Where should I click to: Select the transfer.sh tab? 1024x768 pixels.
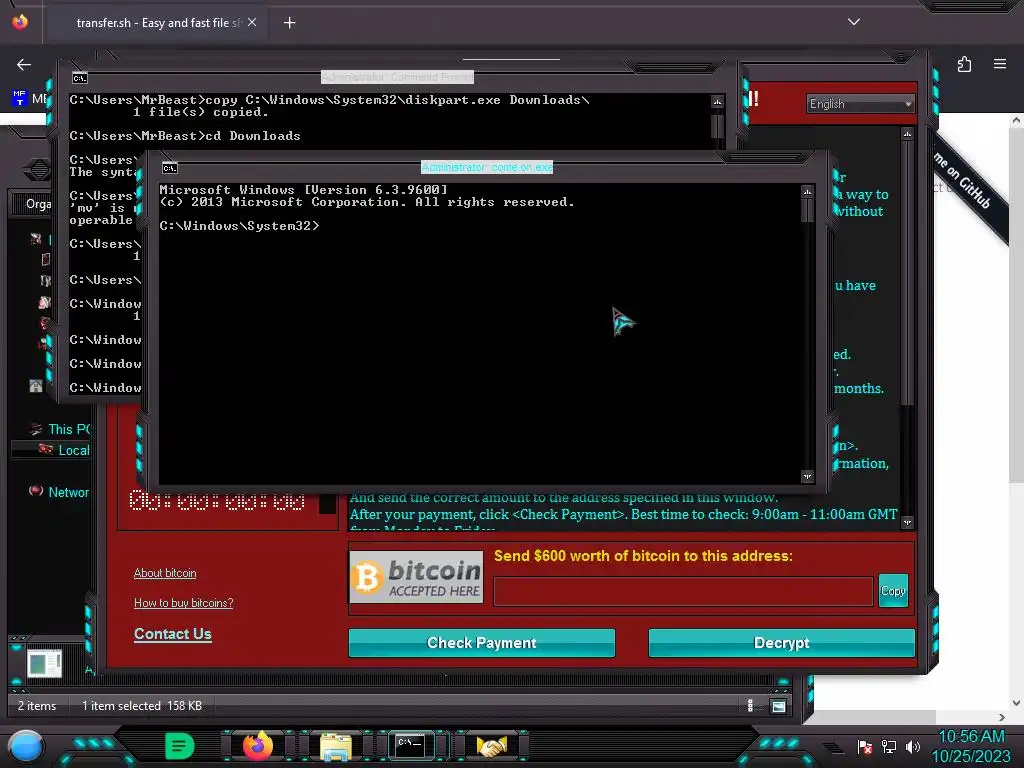(x=158, y=23)
